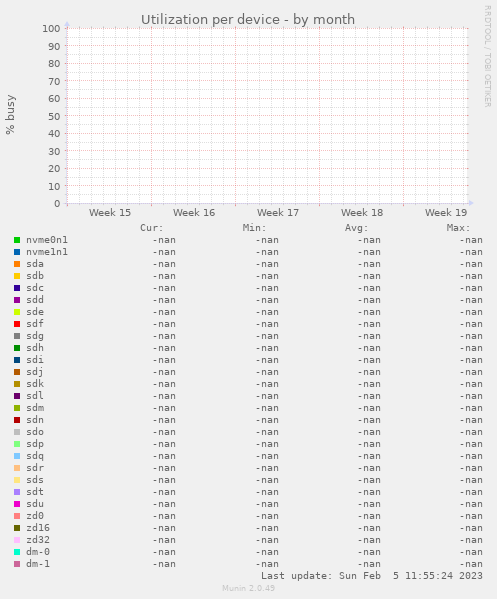Click the dark red sdn legend swatch
Image resolution: width=497 pixels, height=599 pixels.
pos(17,420)
